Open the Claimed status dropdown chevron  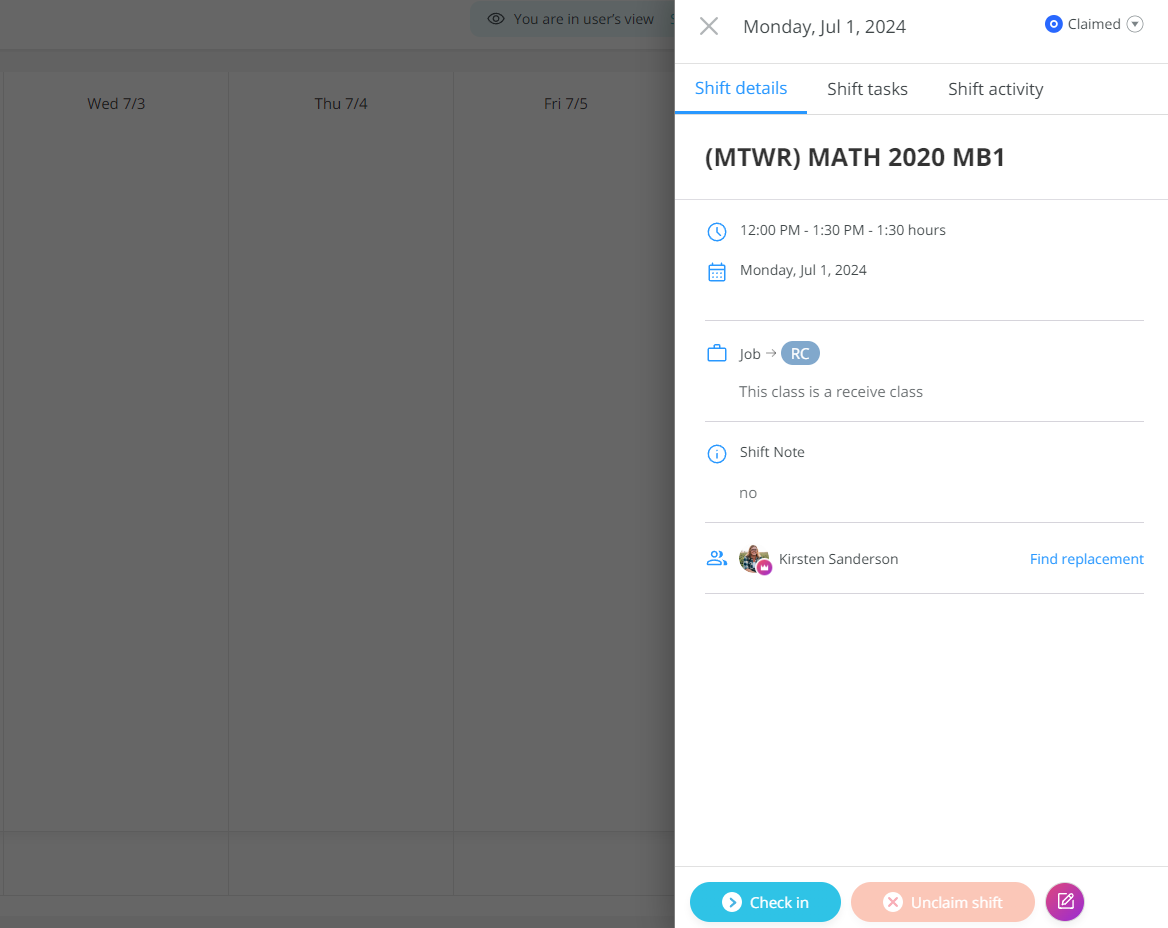pyautogui.click(x=1136, y=23)
